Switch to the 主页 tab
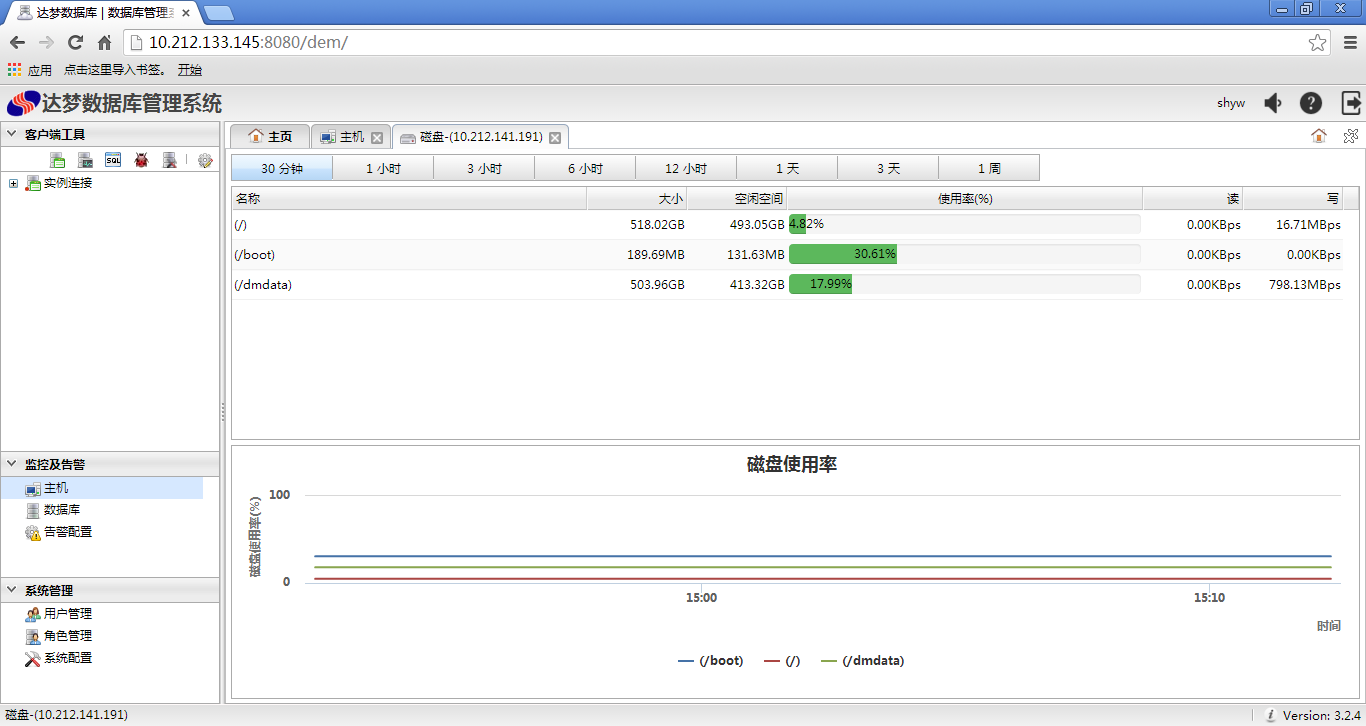 270,137
